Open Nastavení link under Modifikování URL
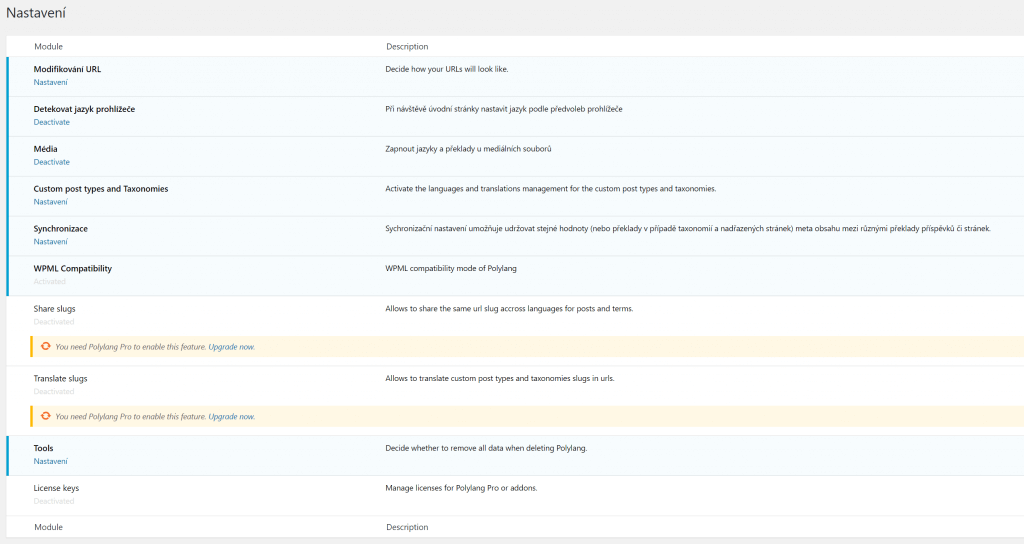Screen dimensions: 1024x544 coord(50,82)
